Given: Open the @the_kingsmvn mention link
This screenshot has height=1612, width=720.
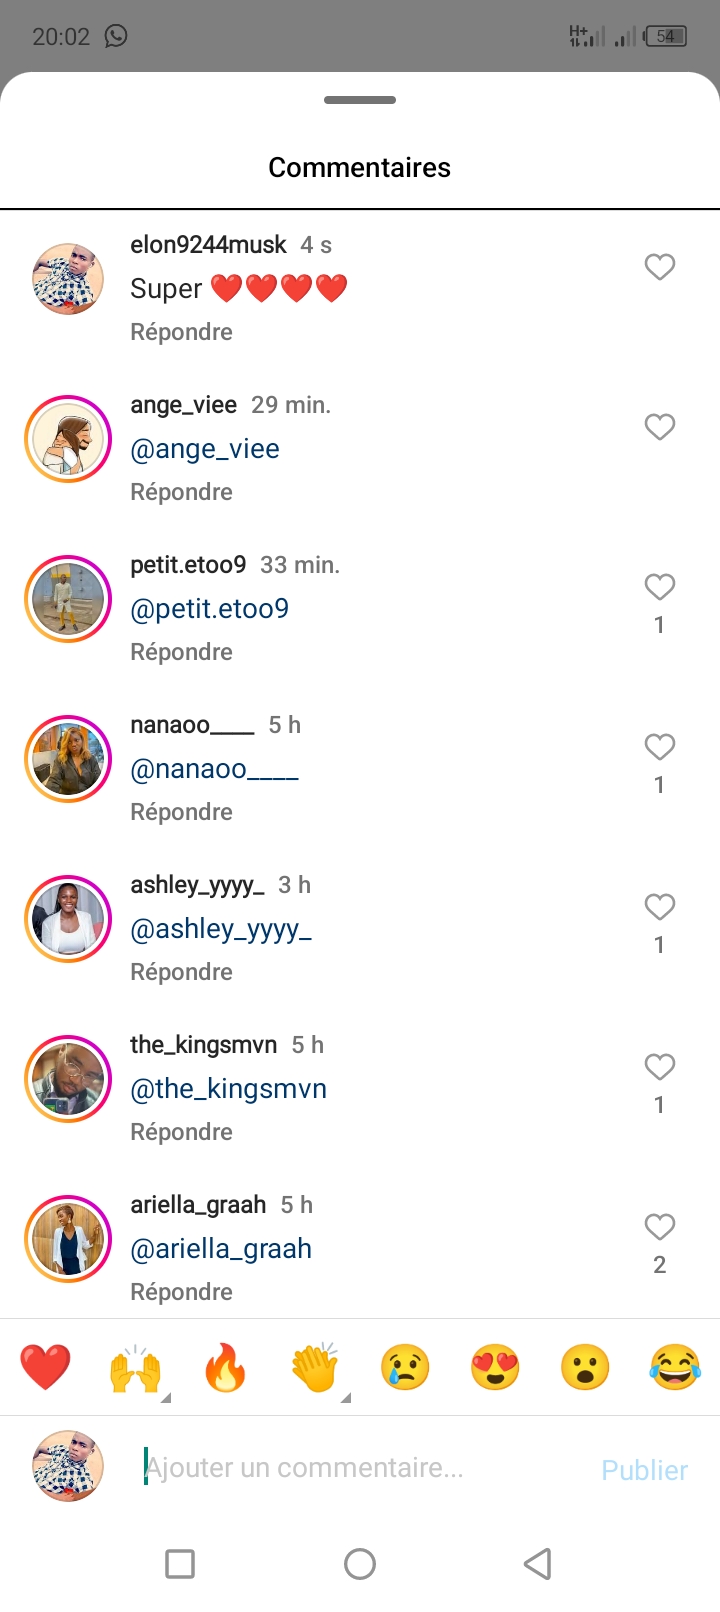Looking at the screenshot, I should pos(228,1089).
